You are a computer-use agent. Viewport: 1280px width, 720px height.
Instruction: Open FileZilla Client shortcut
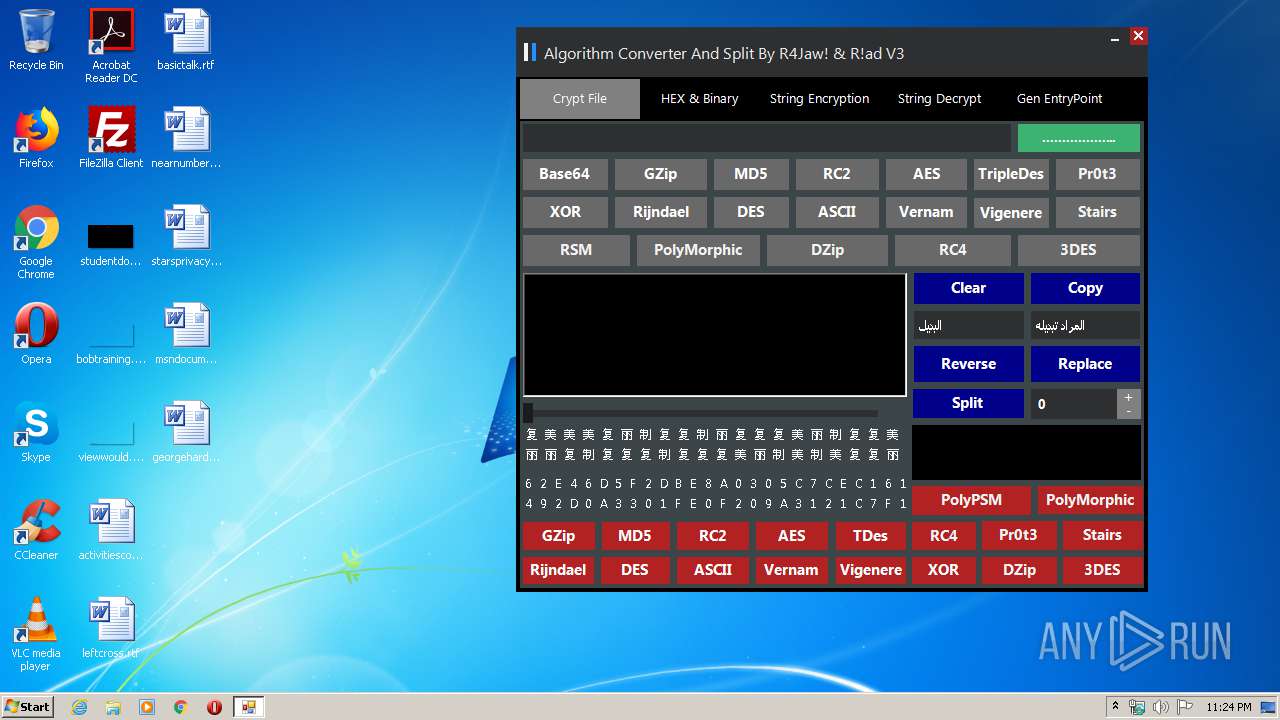tap(111, 138)
